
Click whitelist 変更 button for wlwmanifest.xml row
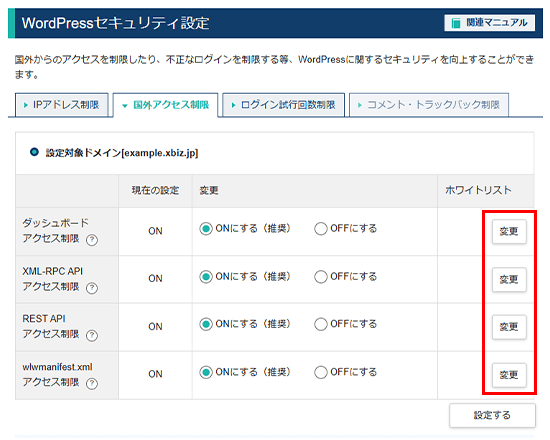coord(509,375)
